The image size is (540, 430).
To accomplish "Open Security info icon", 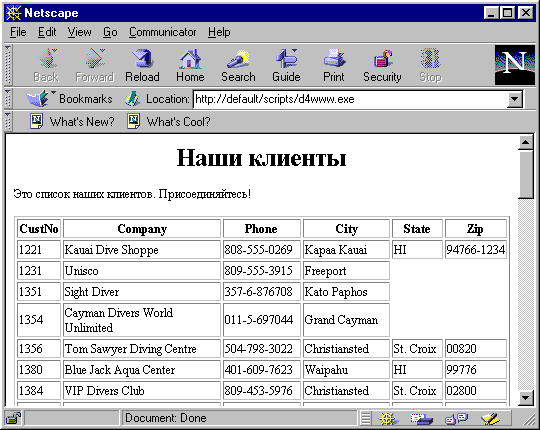I will pos(382,65).
